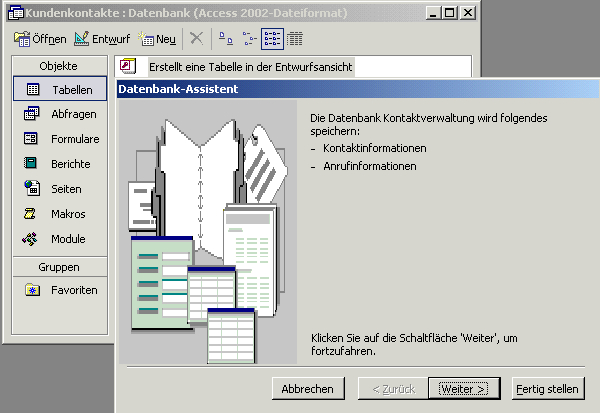Click the Formulare icon in sidebar

coord(31,138)
